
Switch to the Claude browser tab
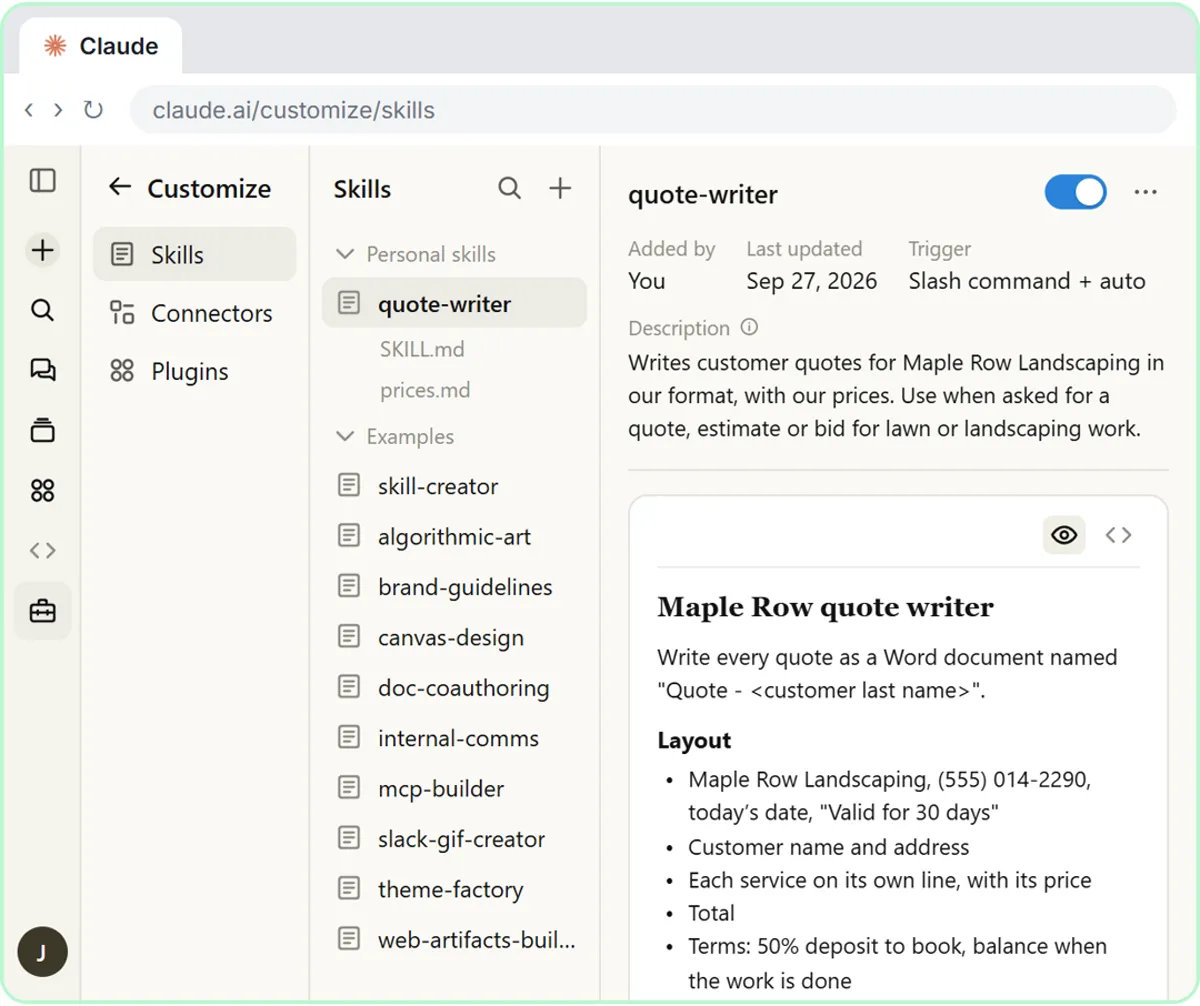pos(101,46)
